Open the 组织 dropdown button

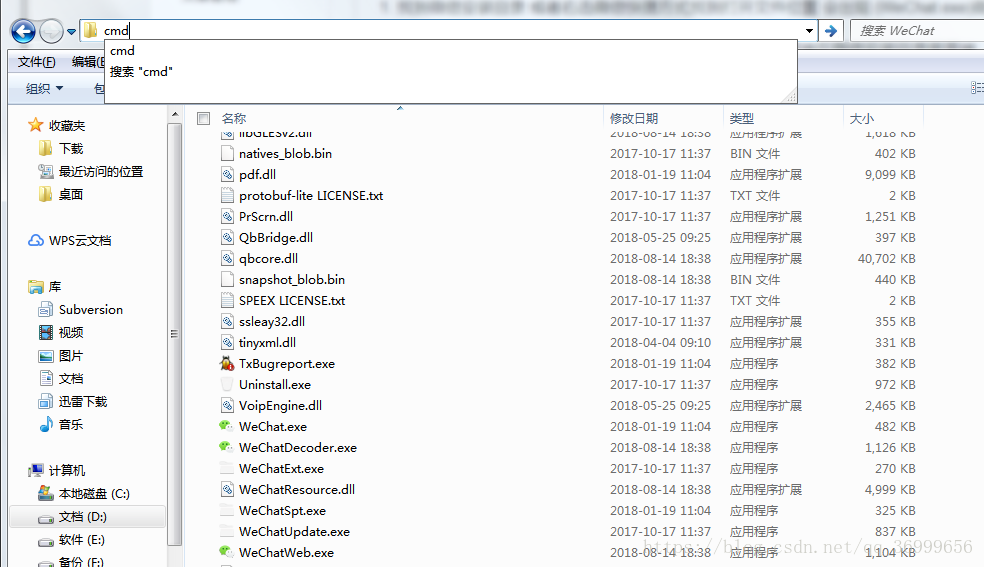point(44,88)
